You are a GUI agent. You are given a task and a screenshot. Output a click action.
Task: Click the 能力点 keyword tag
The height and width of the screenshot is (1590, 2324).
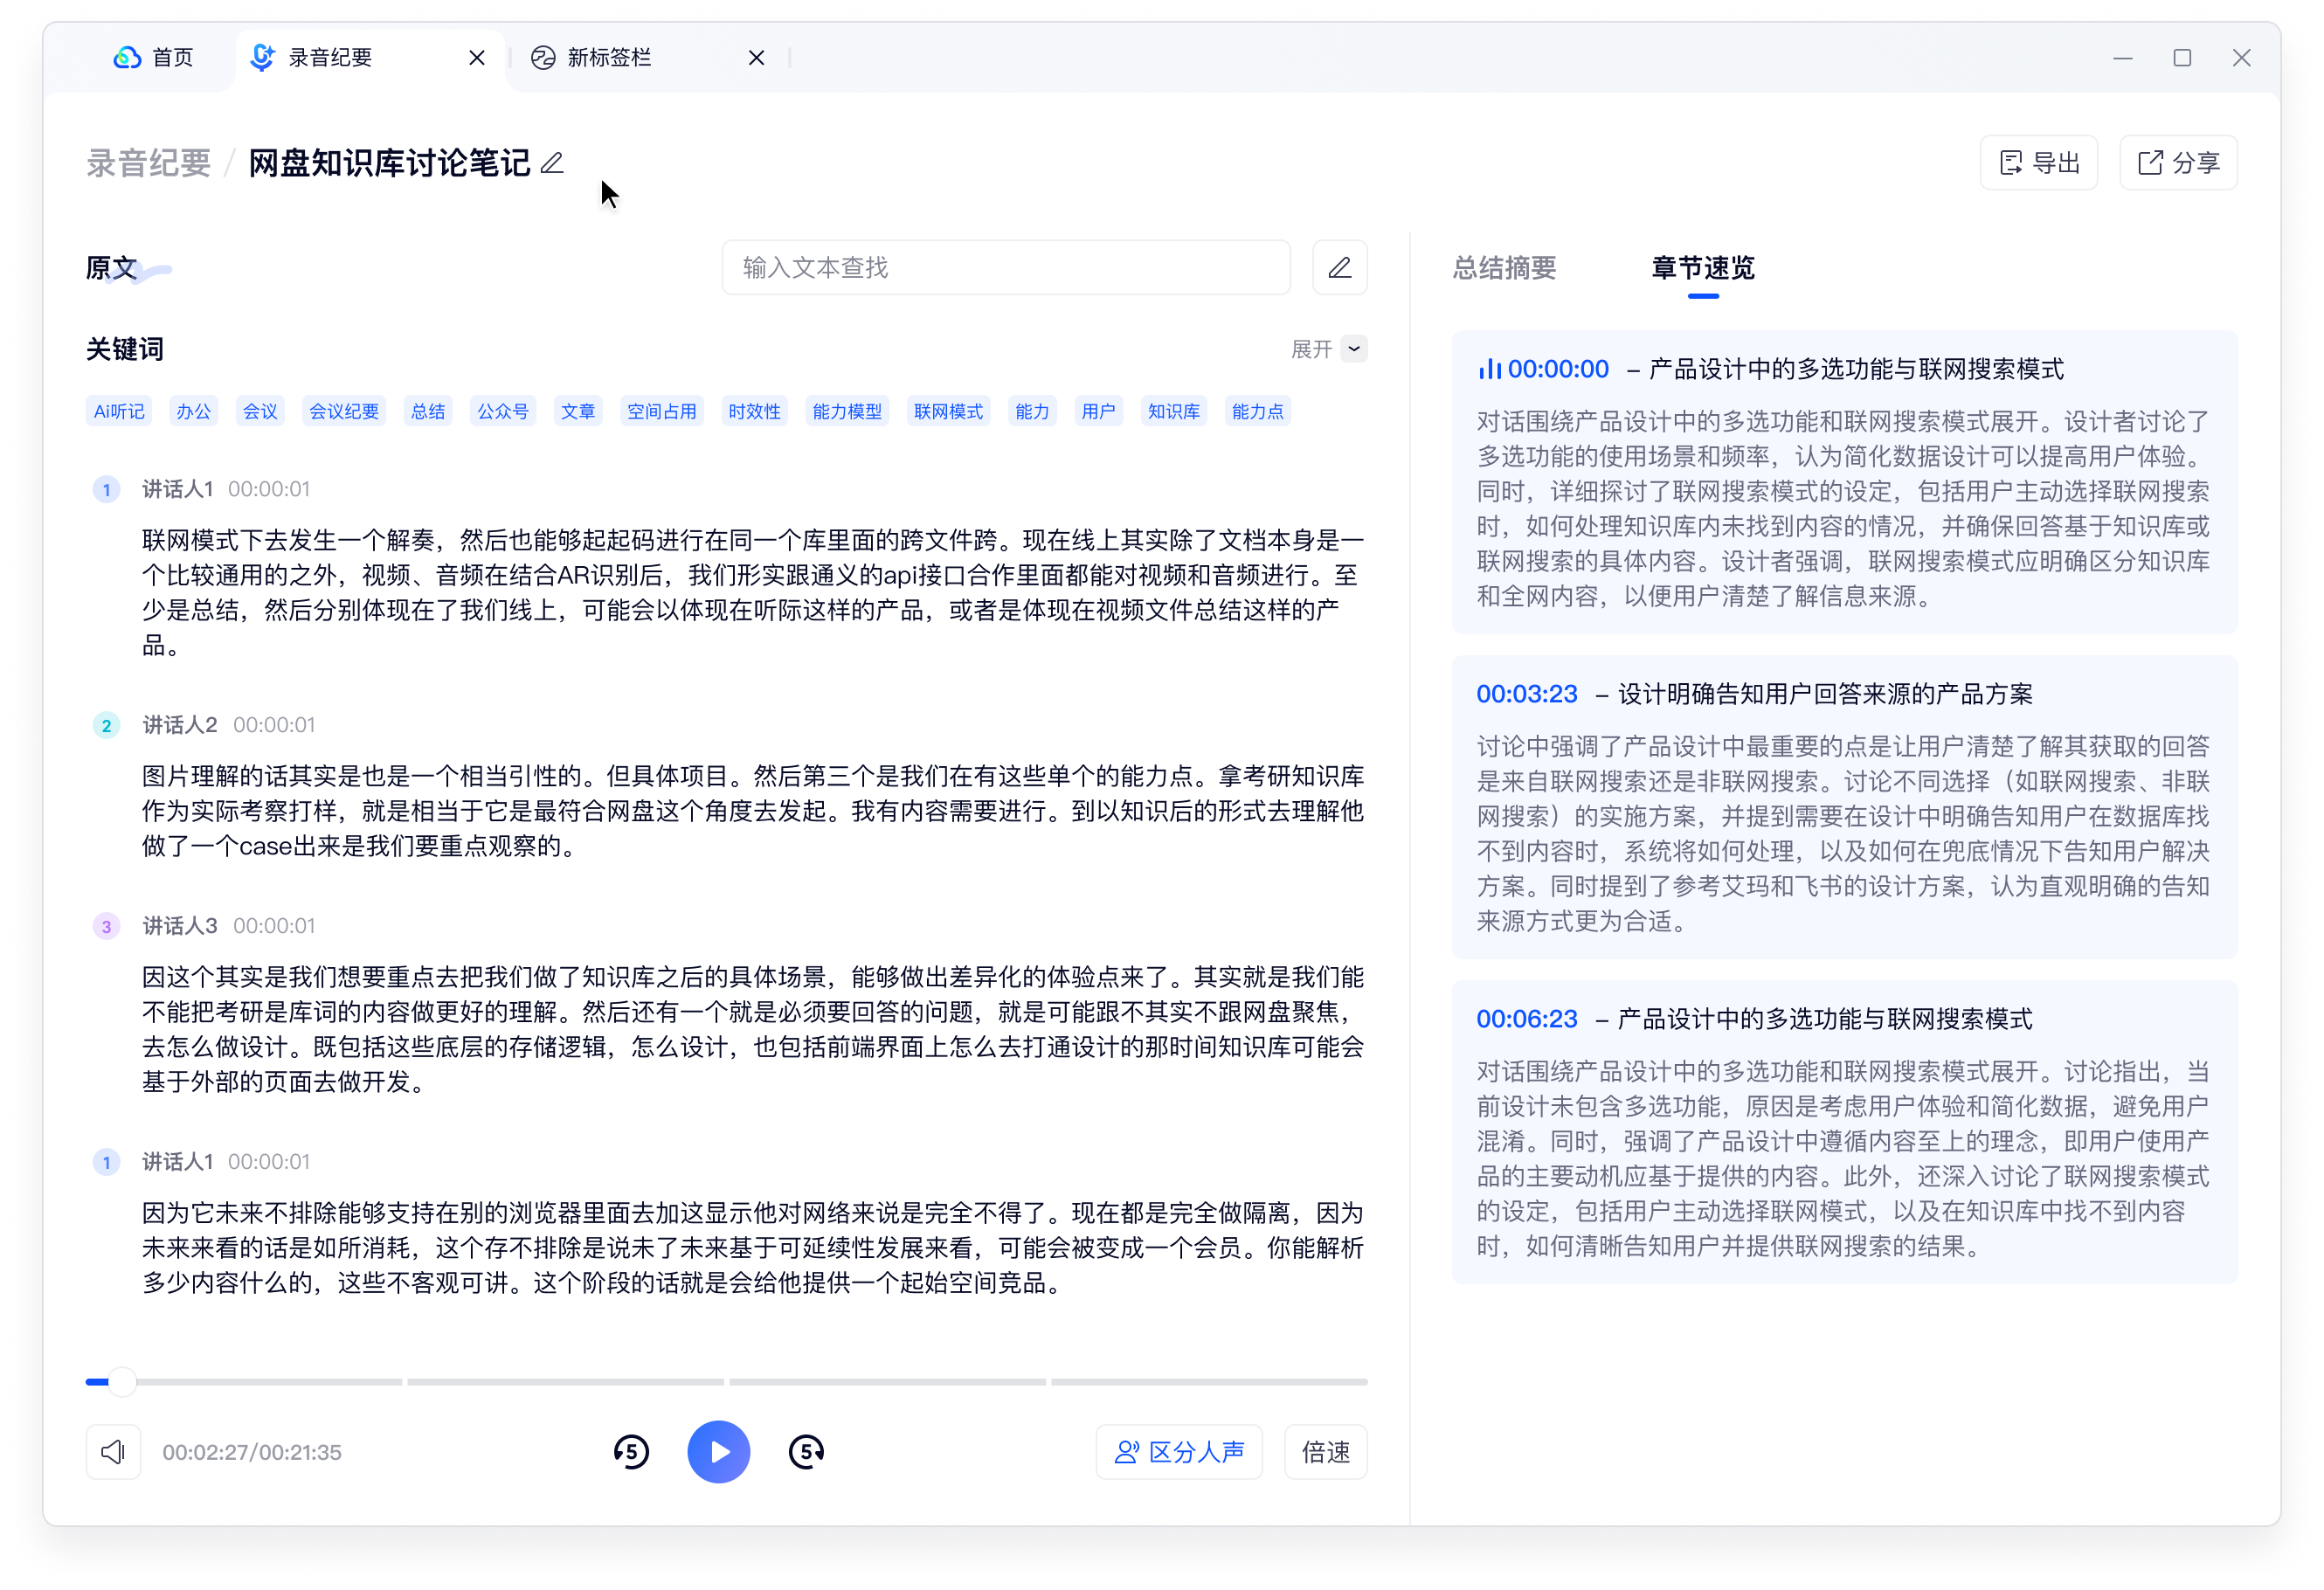coord(1258,412)
